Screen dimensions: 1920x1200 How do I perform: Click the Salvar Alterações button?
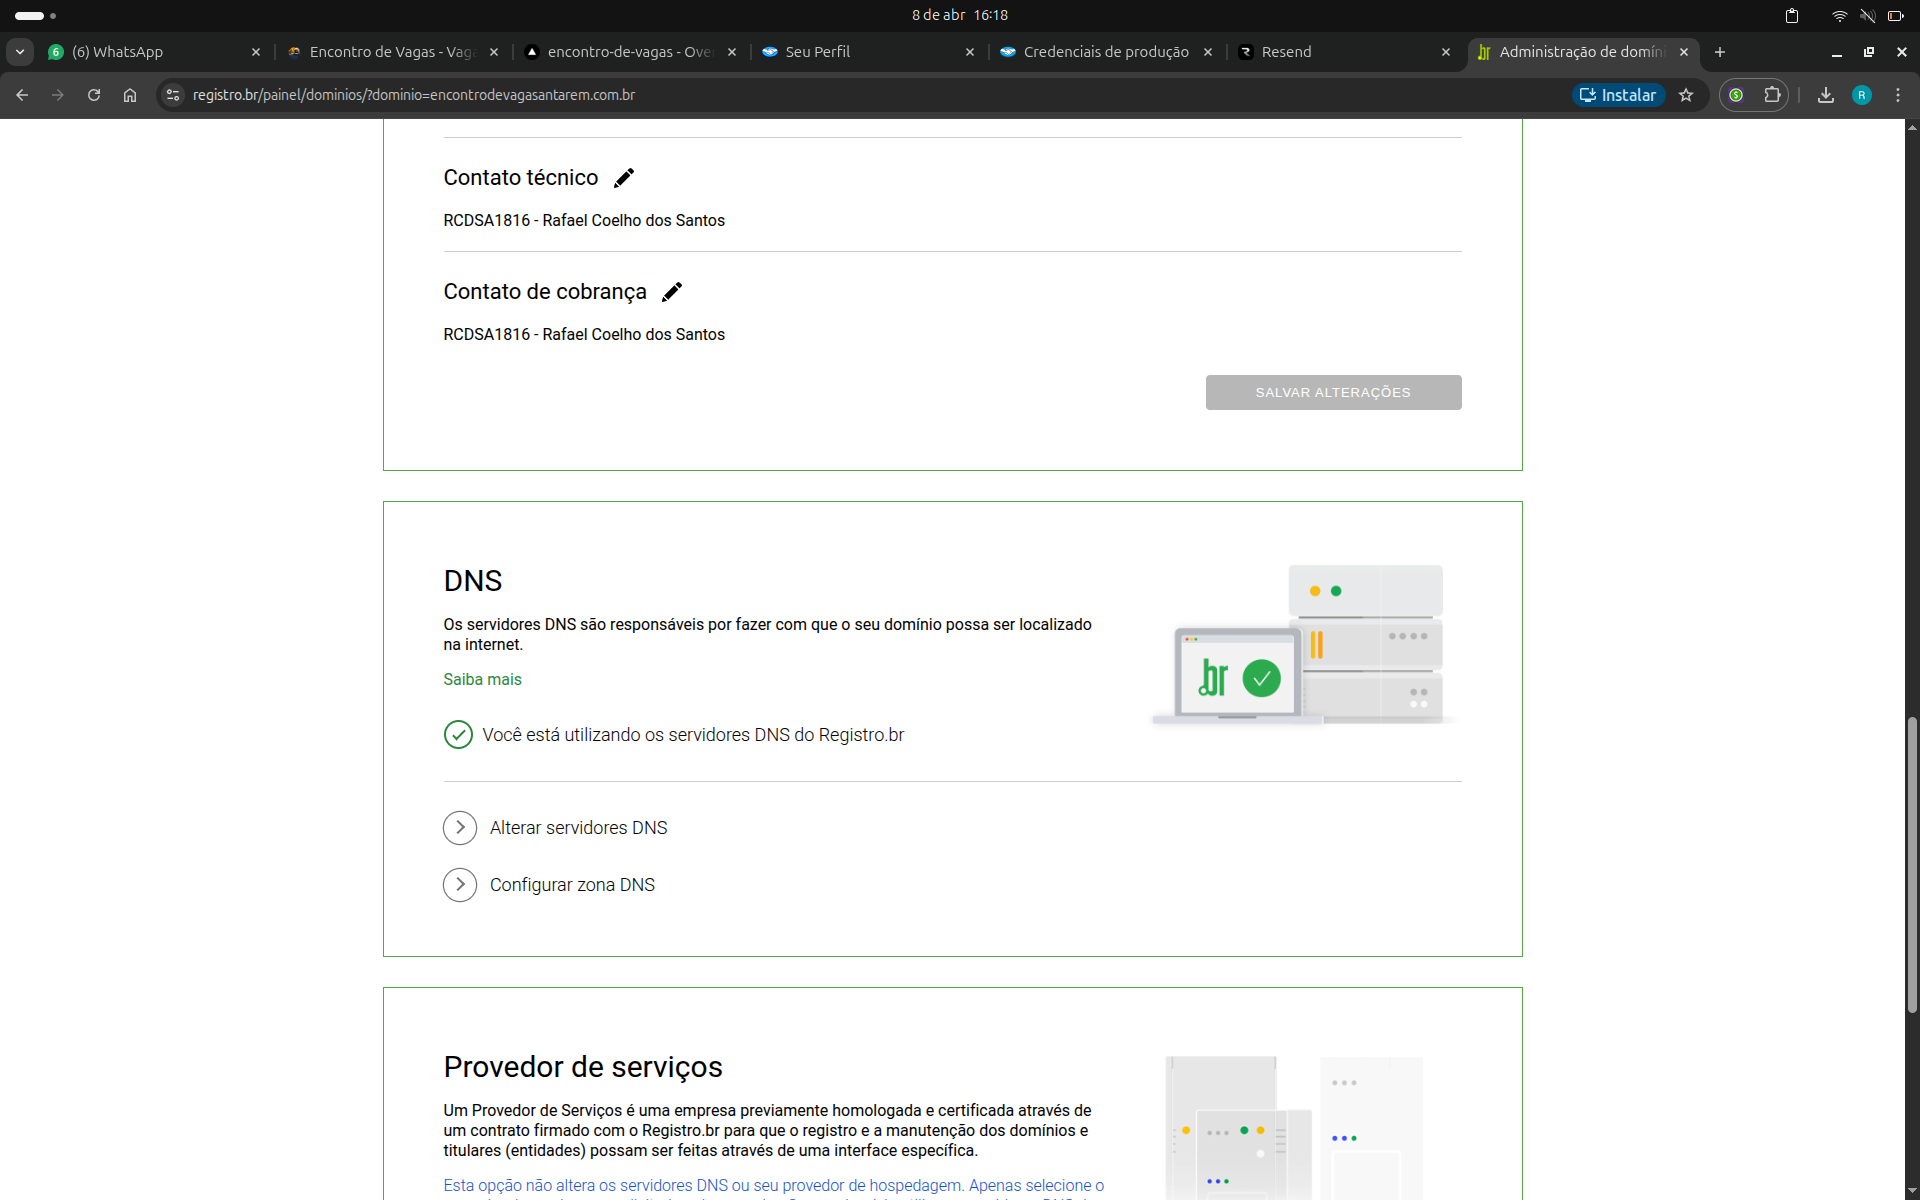click(1333, 392)
